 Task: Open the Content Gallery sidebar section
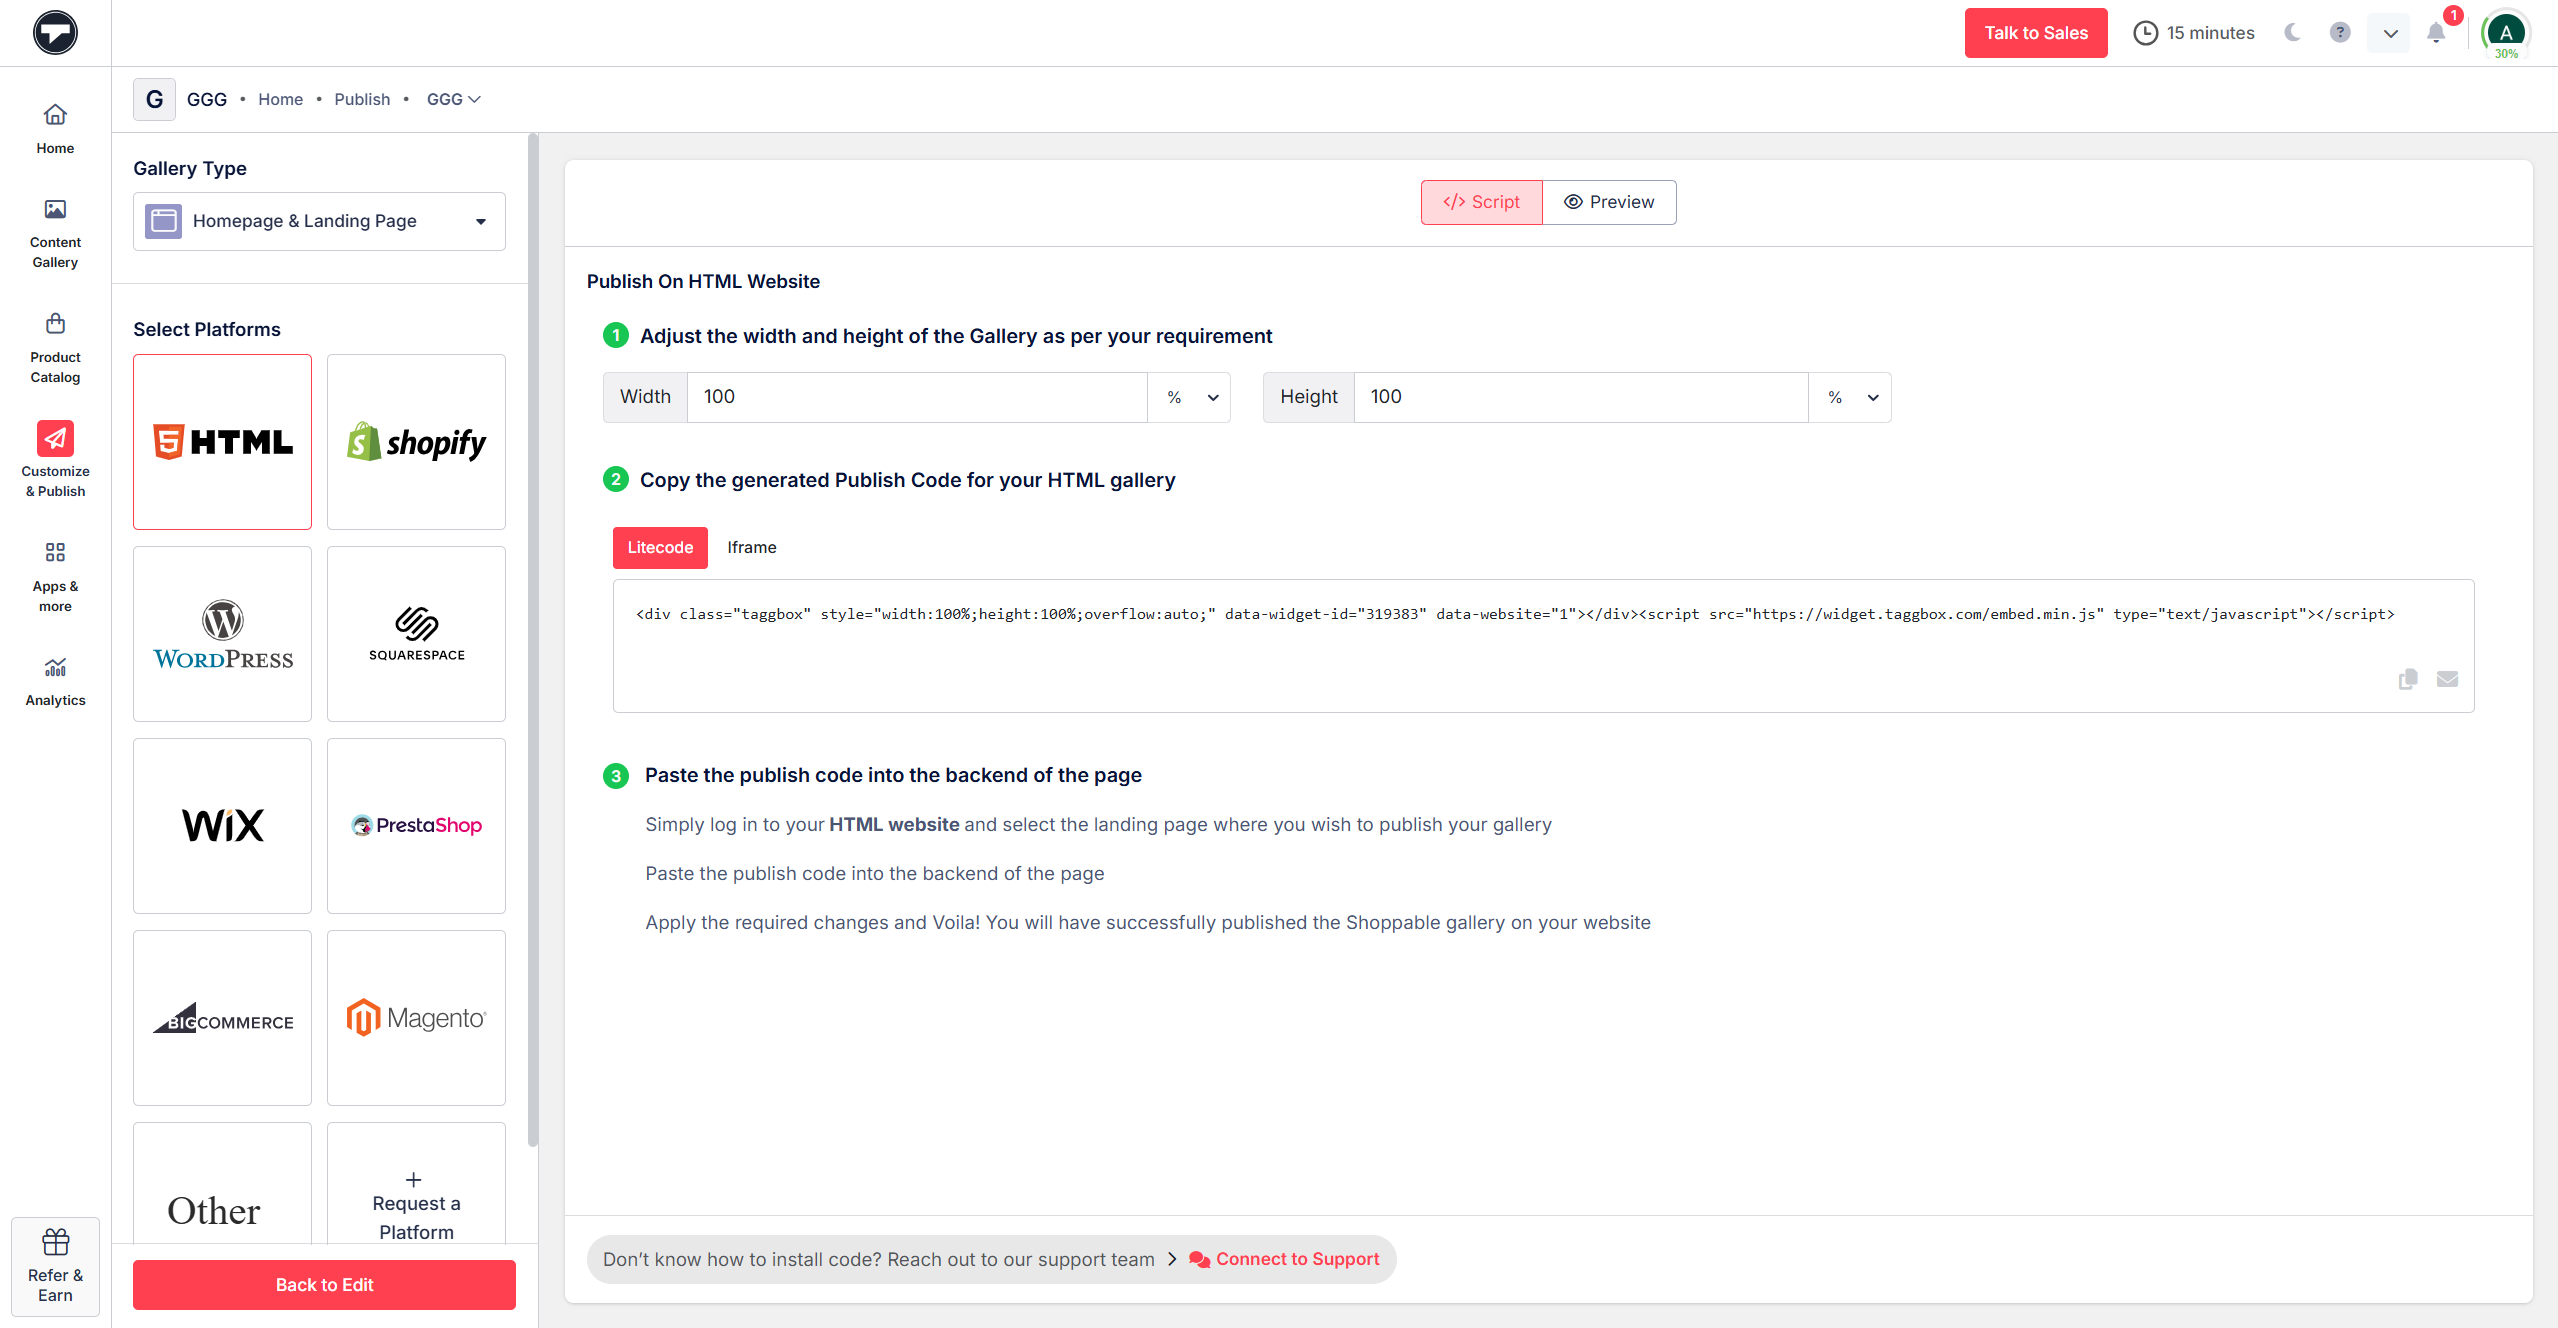tap(55, 233)
